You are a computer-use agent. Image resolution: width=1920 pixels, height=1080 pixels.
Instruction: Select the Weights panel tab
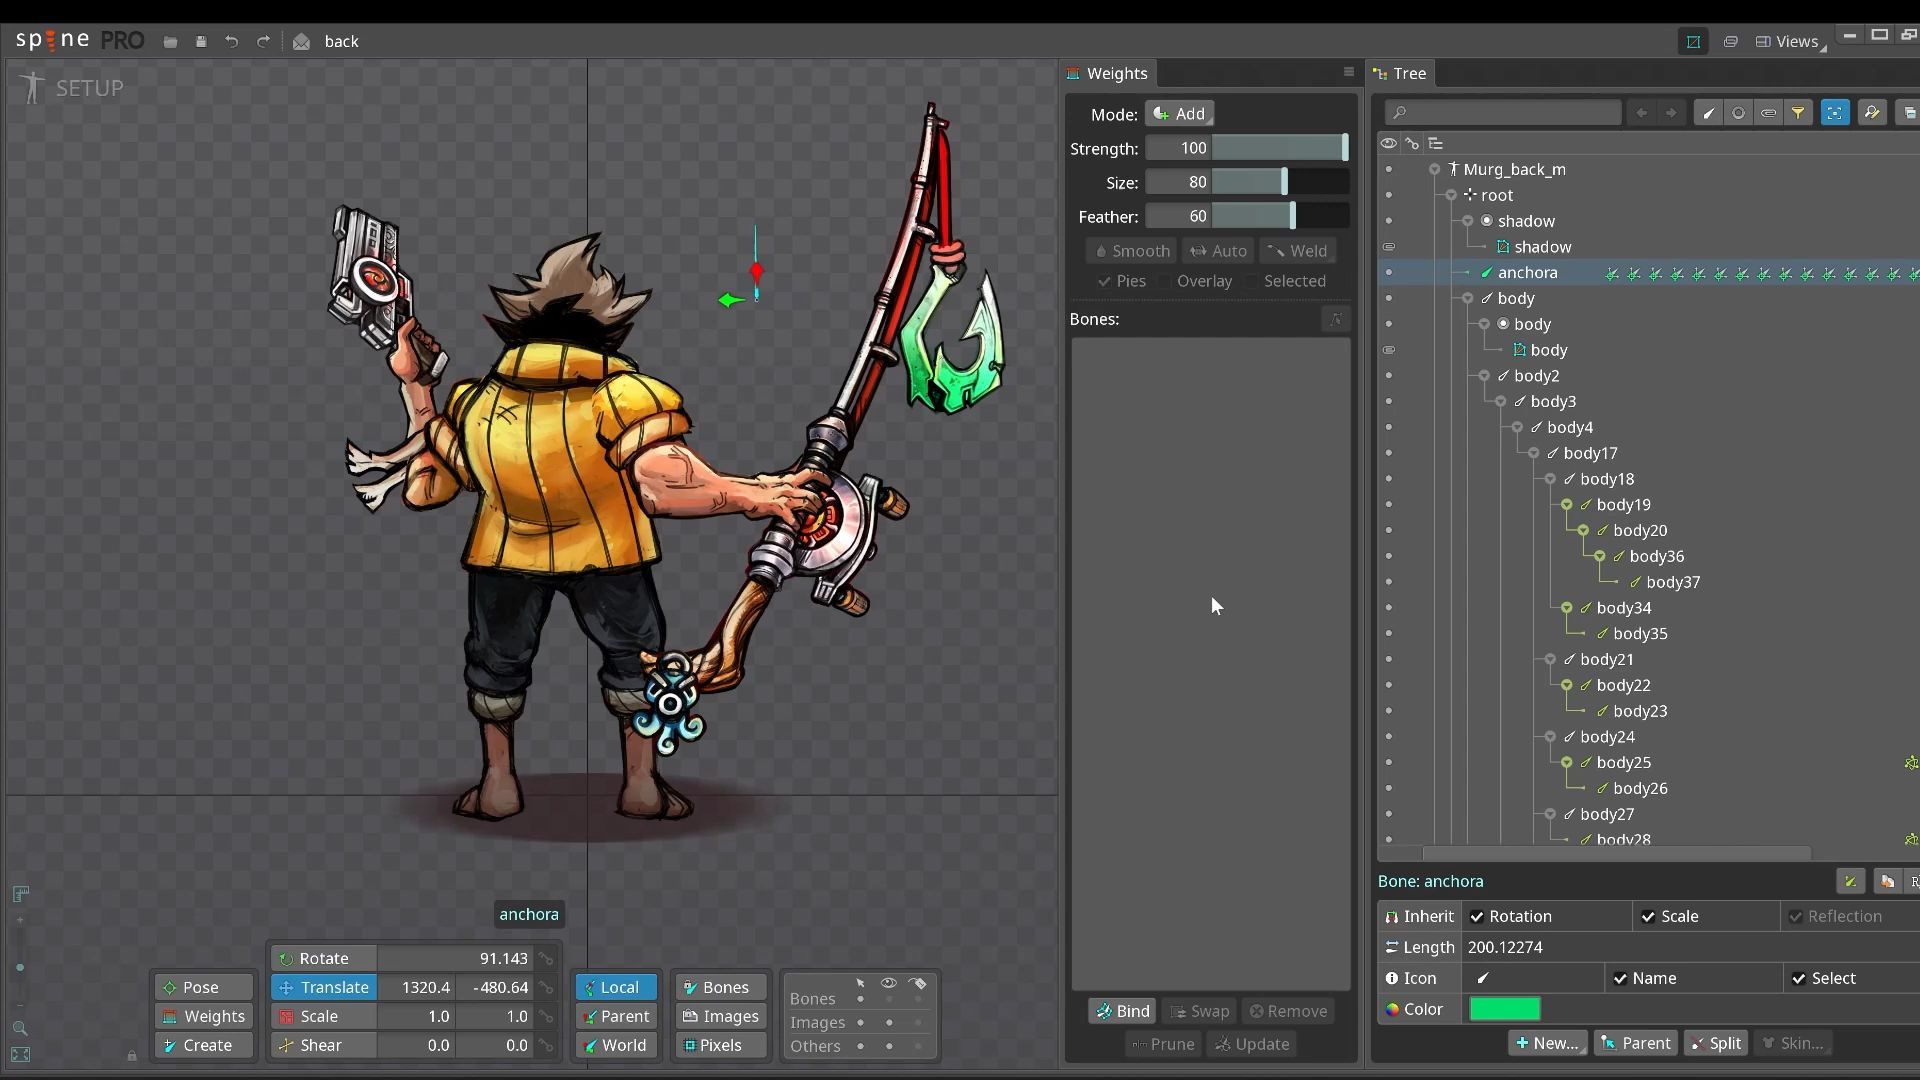1108,73
